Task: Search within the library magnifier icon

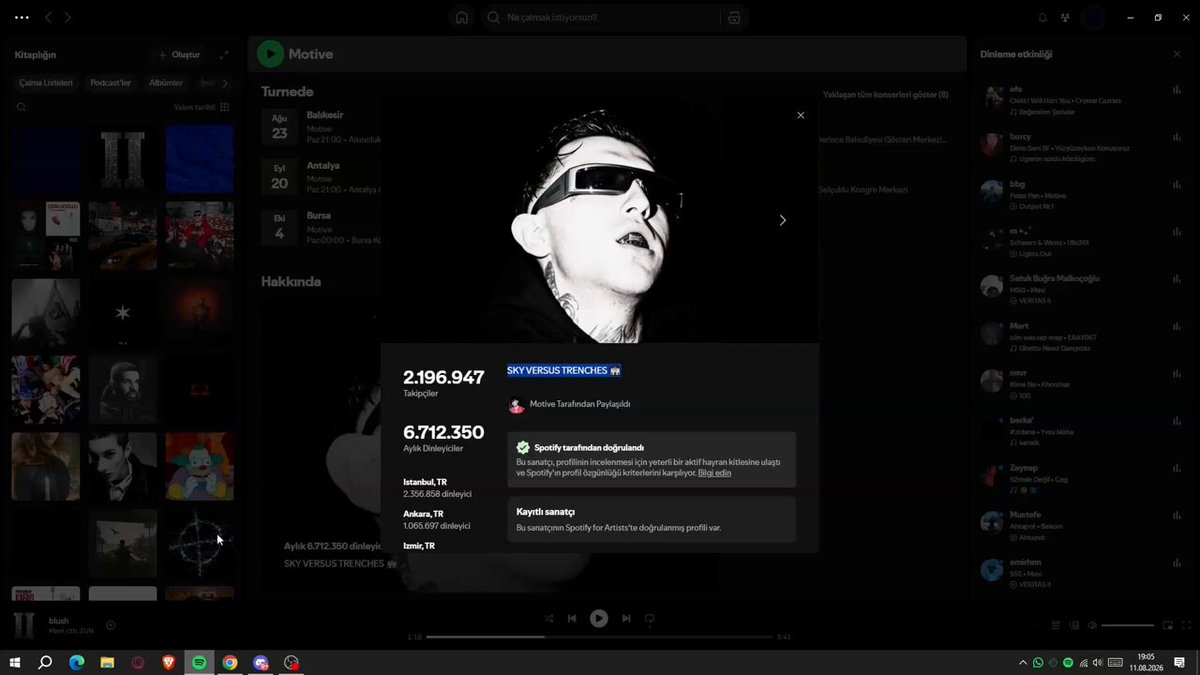Action: pos(21,107)
